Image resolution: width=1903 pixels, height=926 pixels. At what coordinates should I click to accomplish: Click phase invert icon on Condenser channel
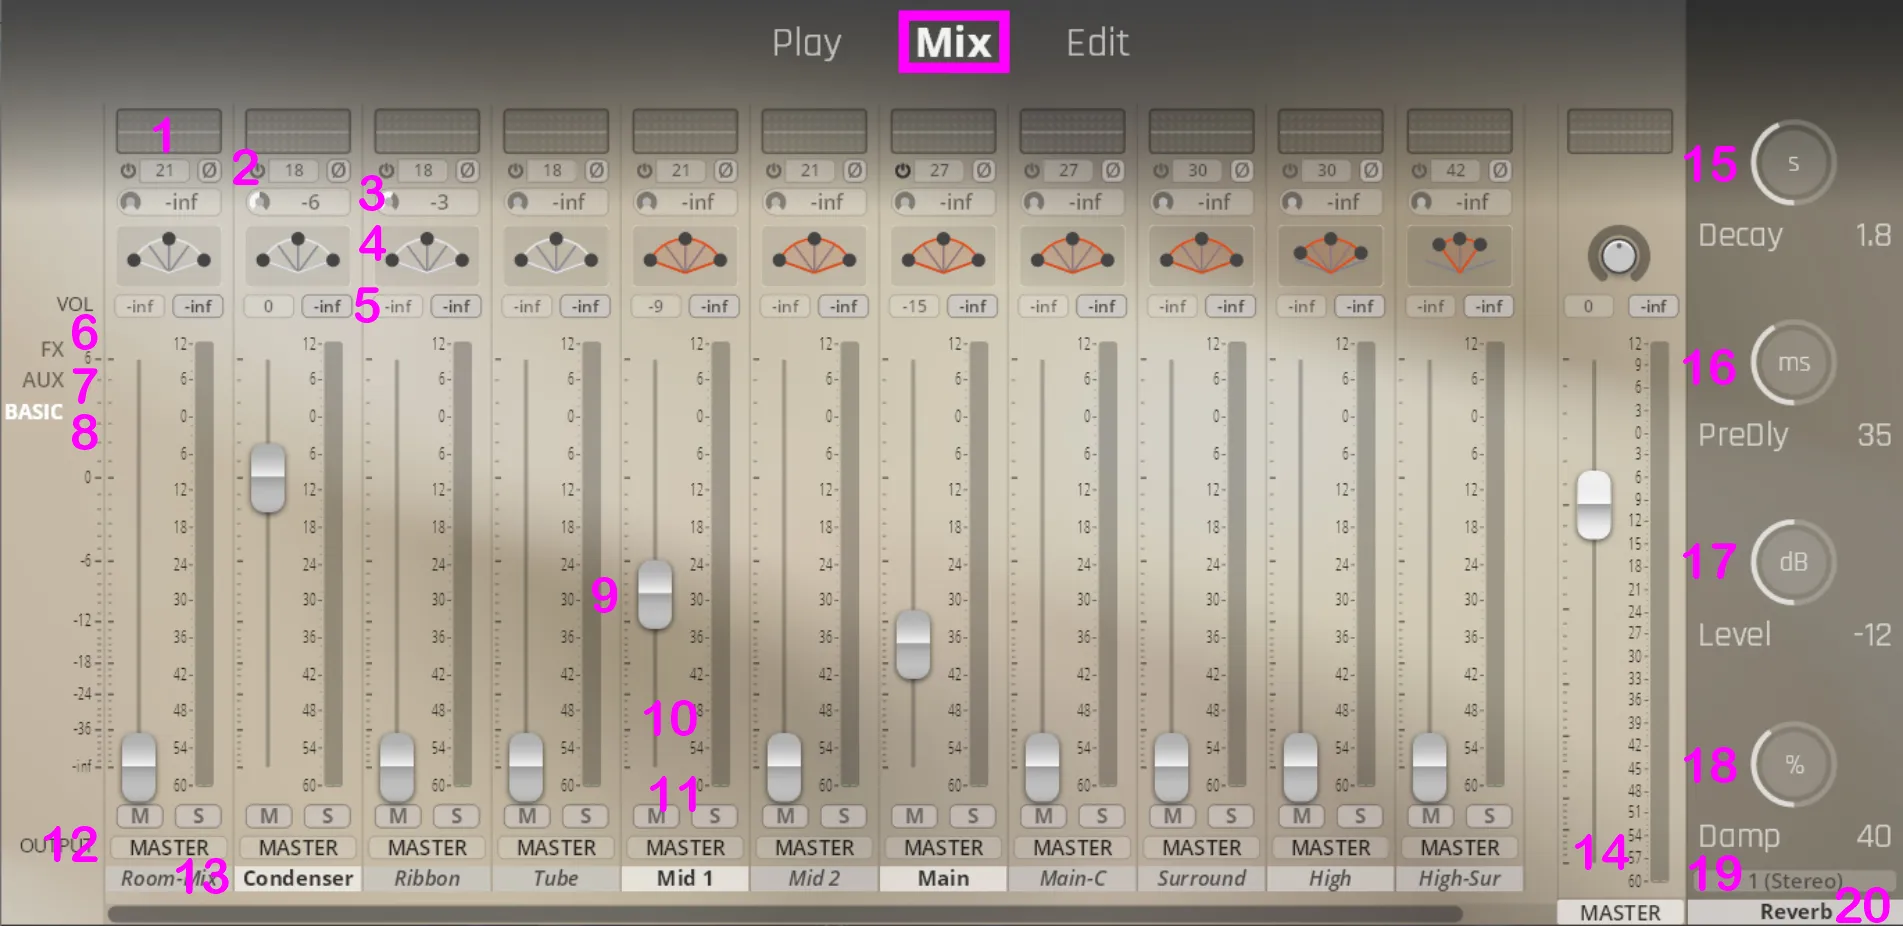(x=338, y=171)
